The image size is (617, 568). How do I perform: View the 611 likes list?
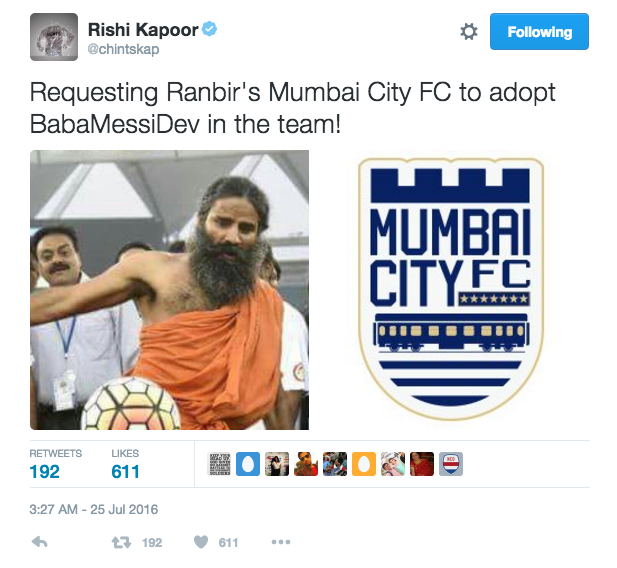pos(126,464)
